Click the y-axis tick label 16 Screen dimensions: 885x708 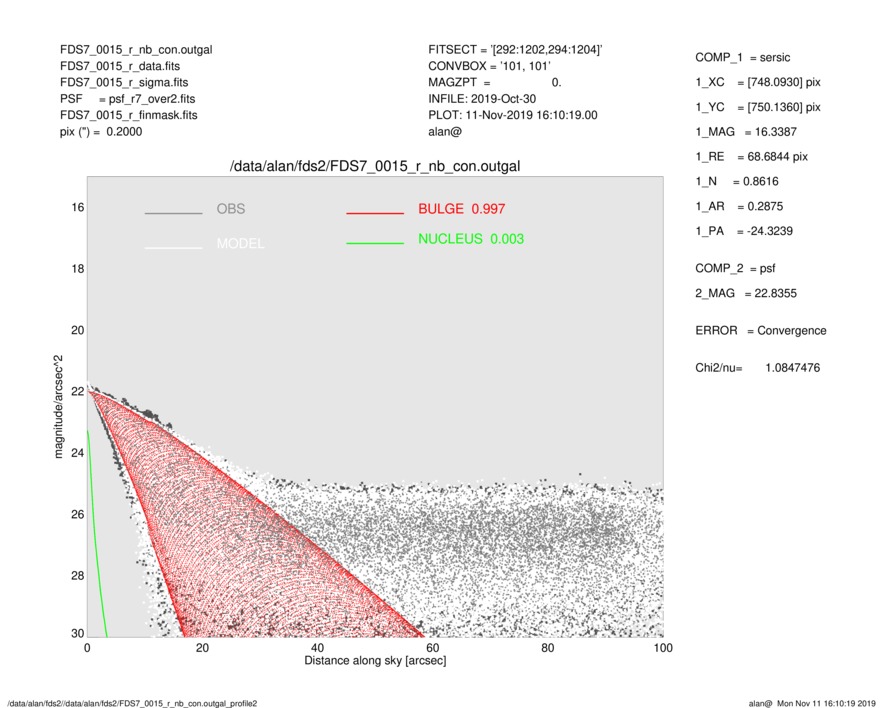coord(77,208)
